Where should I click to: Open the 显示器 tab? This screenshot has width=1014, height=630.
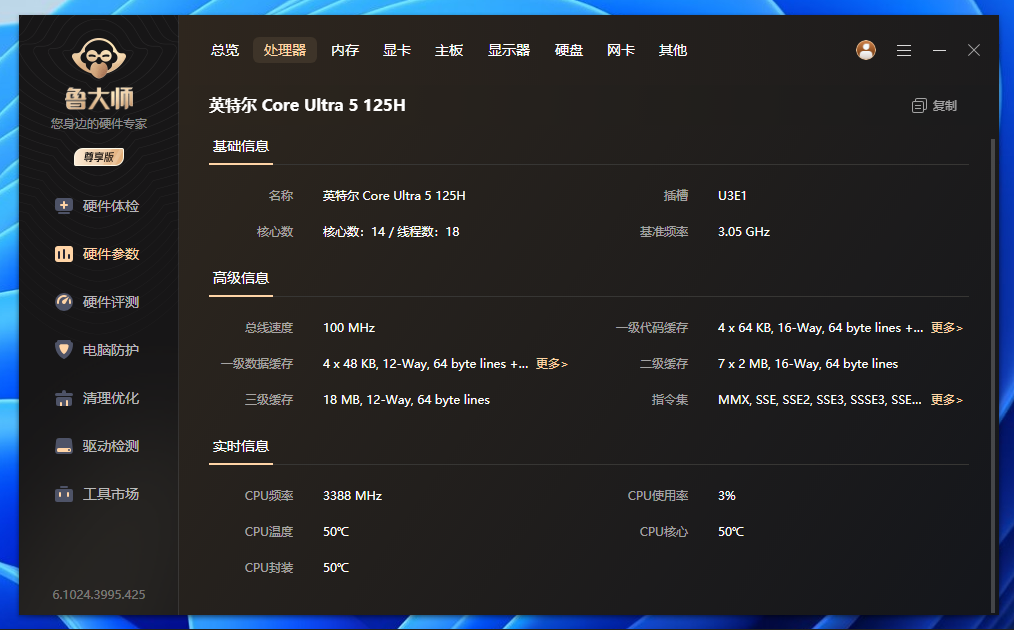coord(509,50)
